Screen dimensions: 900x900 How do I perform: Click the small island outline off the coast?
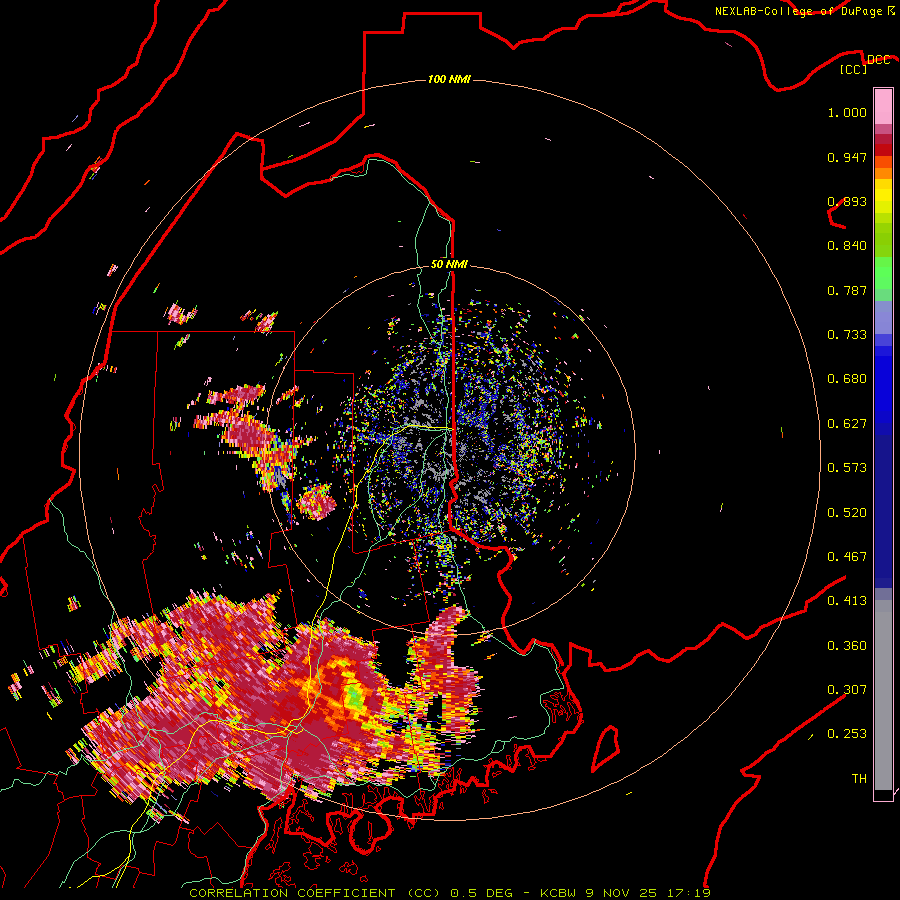606,748
